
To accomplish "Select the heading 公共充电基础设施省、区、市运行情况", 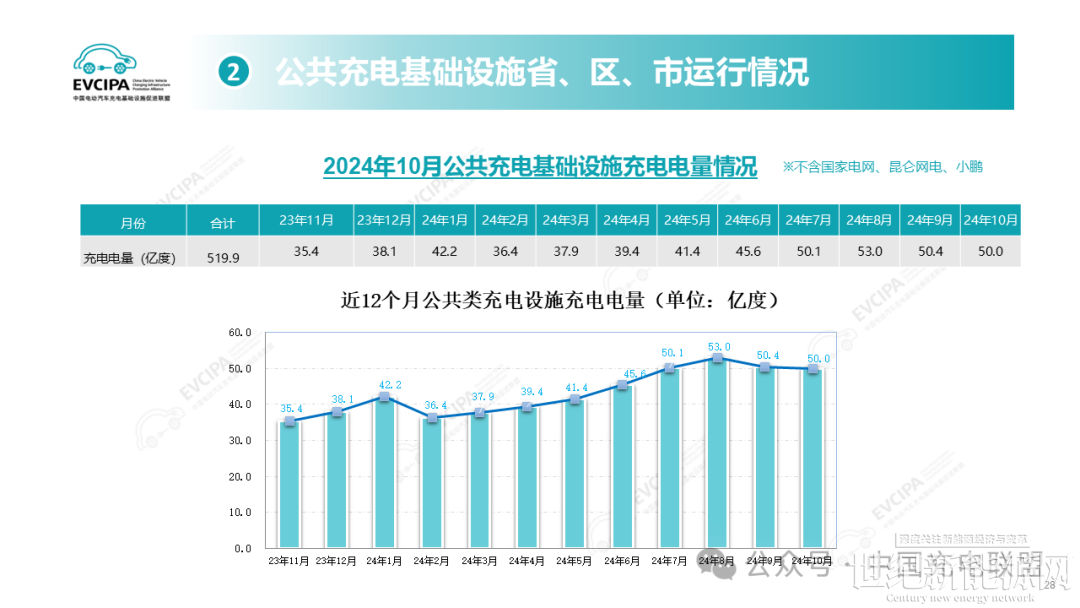I will click(x=542, y=72).
